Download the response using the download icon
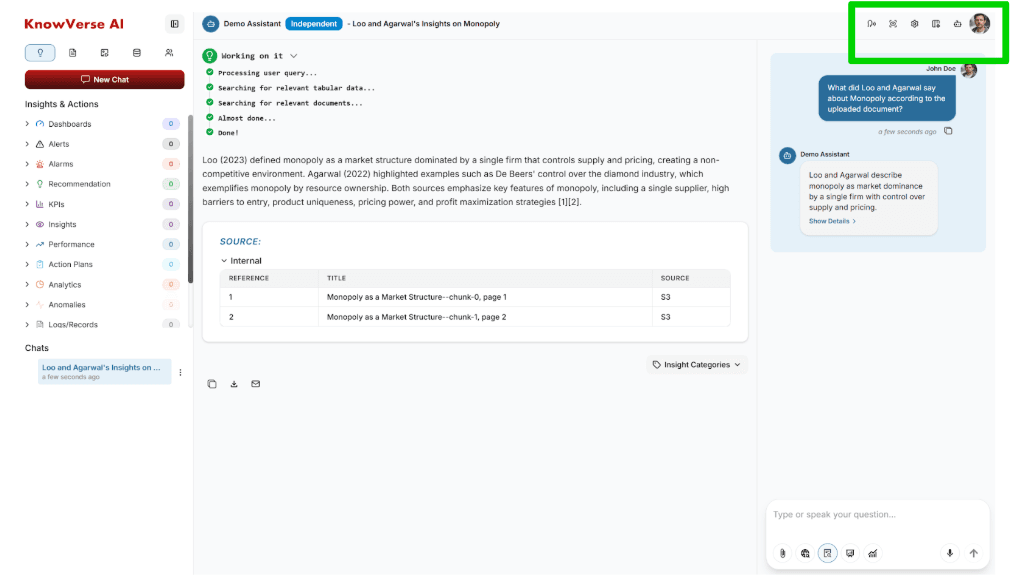Image resolution: width=1011 pixels, height=579 pixels. click(x=234, y=383)
